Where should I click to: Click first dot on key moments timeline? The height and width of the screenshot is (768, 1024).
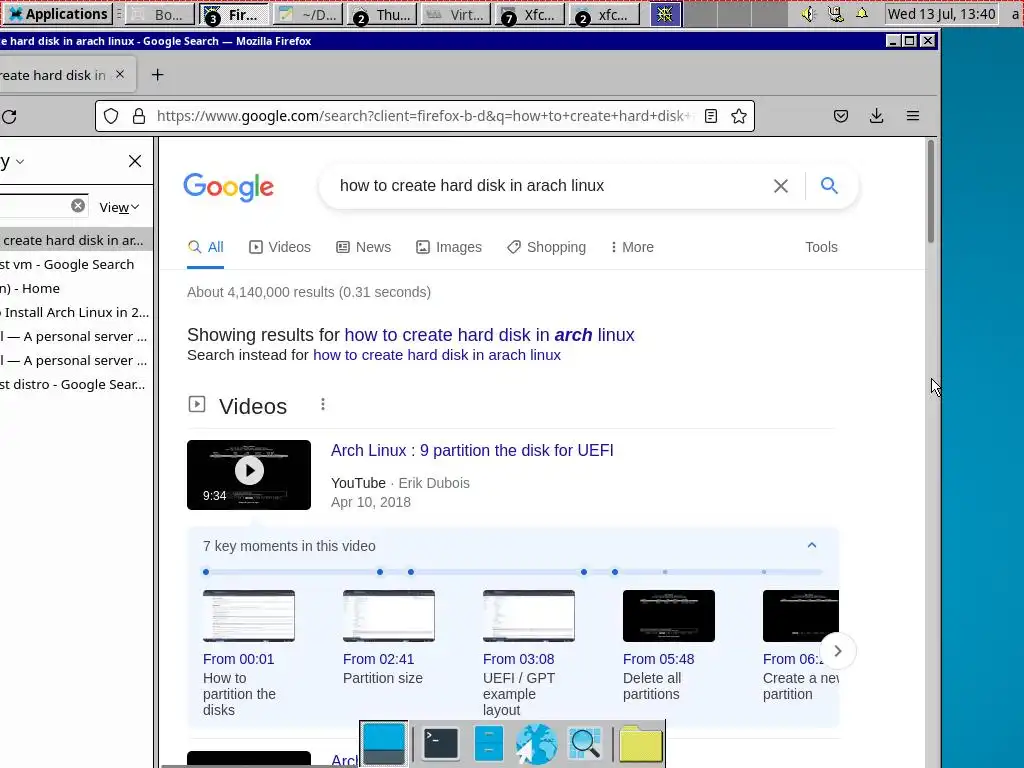pos(206,572)
